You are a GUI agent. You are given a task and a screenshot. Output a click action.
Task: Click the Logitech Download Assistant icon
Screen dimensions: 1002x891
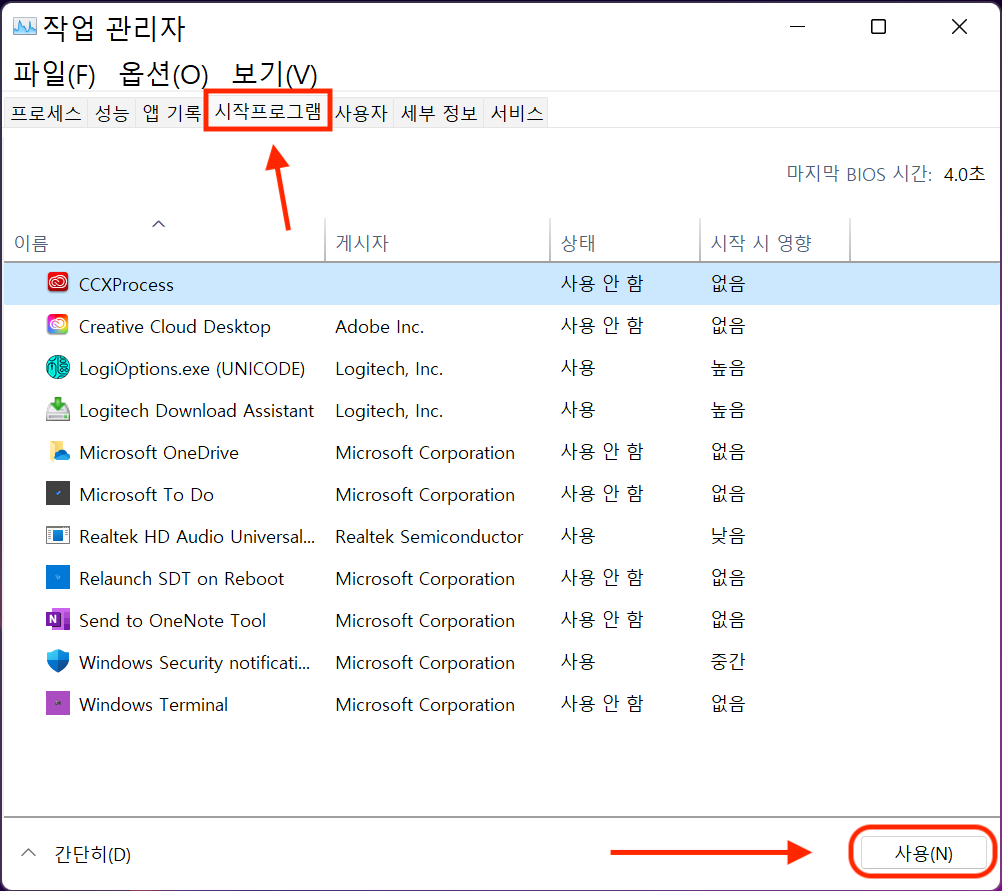pyautogui.click(x=58, y=409)
